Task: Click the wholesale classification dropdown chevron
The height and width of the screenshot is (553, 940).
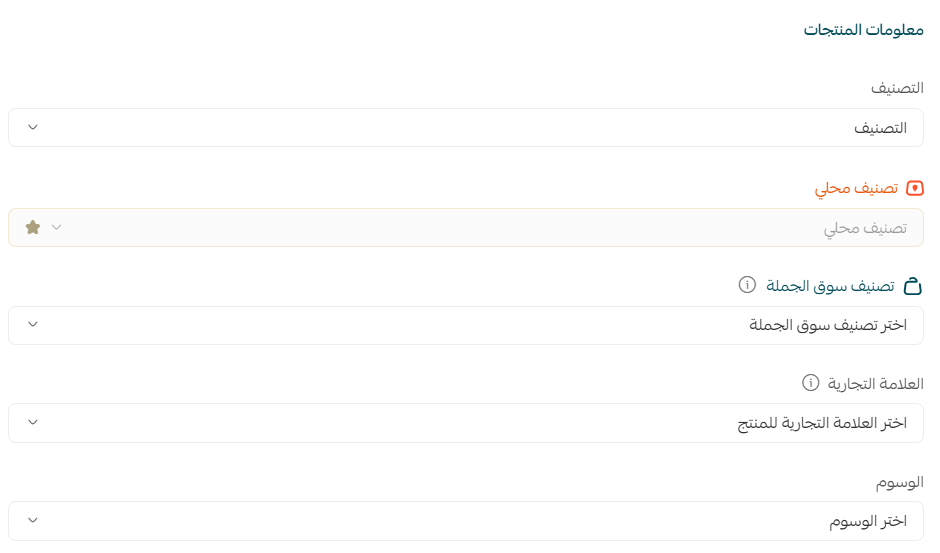Action: pyautogui.click(x=33, y=325)
